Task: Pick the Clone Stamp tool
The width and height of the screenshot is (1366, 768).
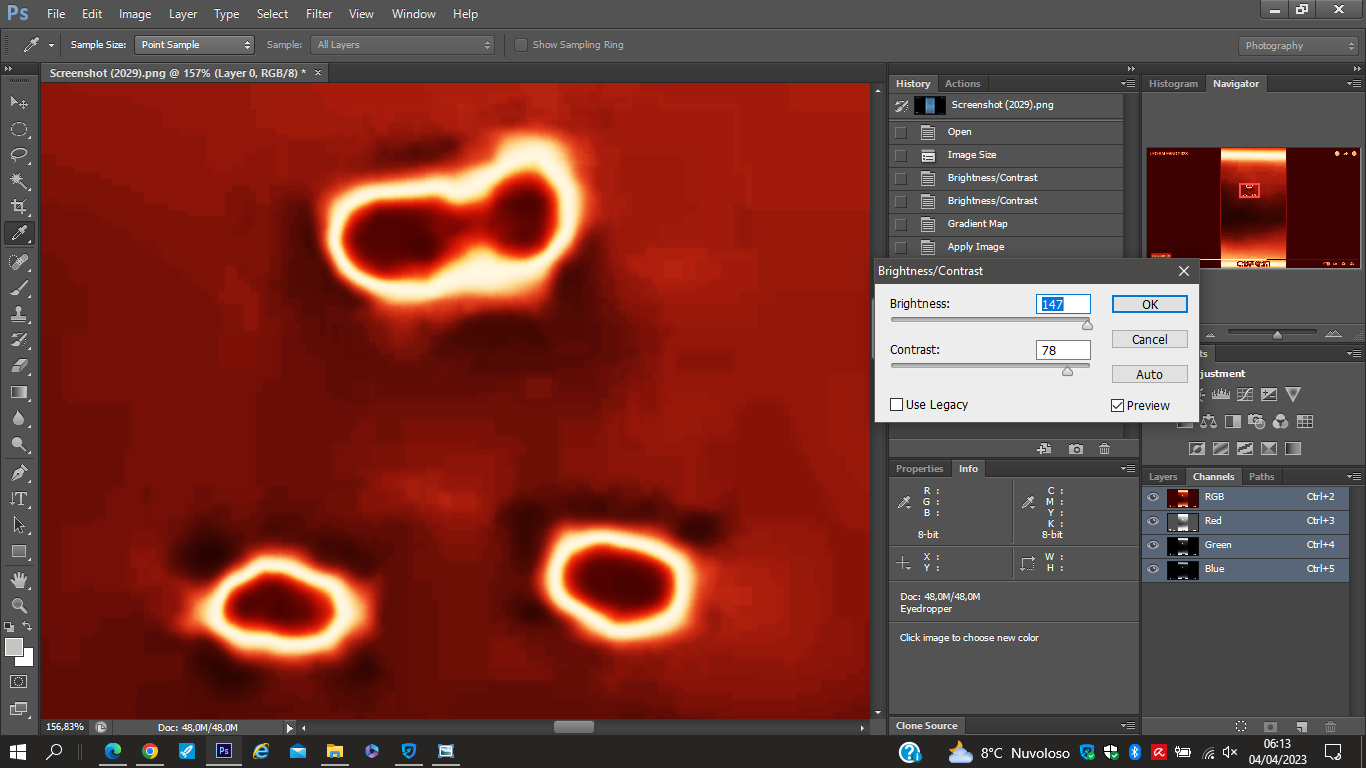Action: [x=19, y=314]
